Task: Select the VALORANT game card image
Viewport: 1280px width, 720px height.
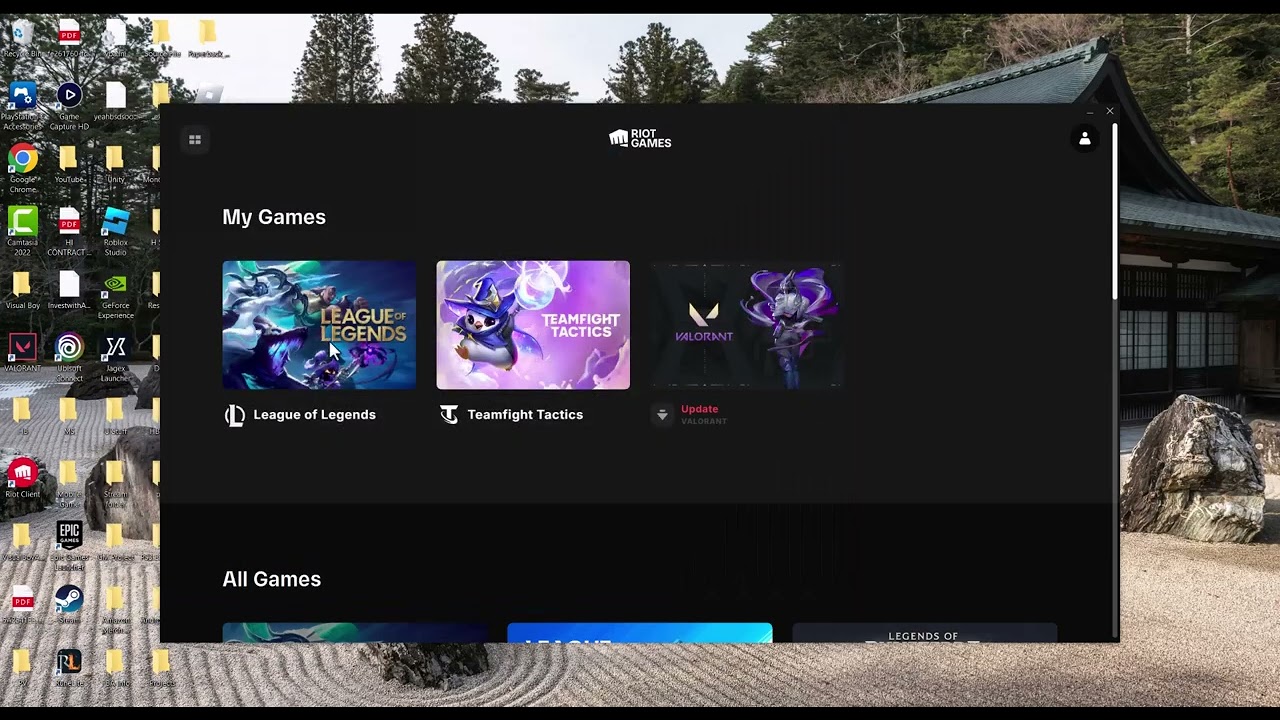Action: coord(747,325)
